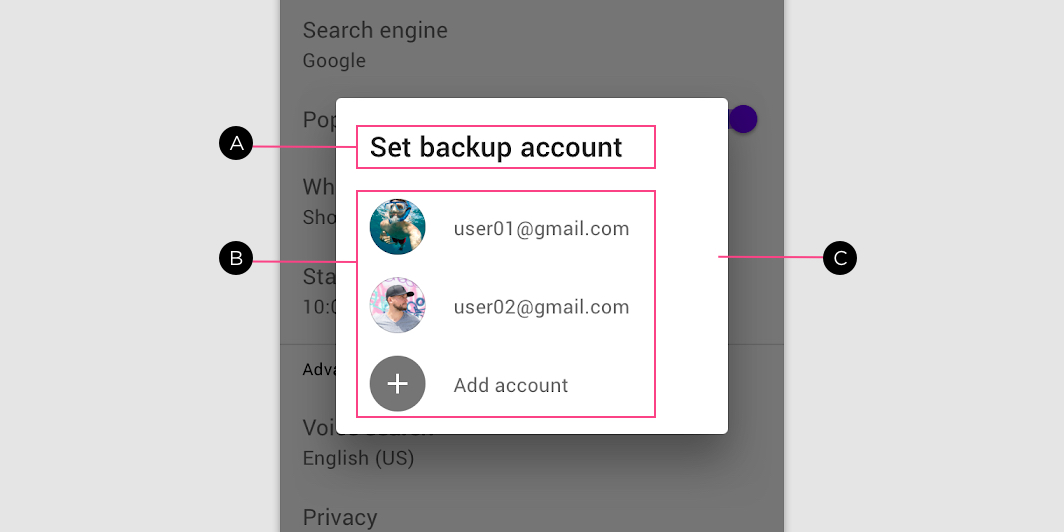Image resolution: width=1064 pixels, height=532 pixels.
Task: Click the Set backup account dialog title
Action: [496, 147]
